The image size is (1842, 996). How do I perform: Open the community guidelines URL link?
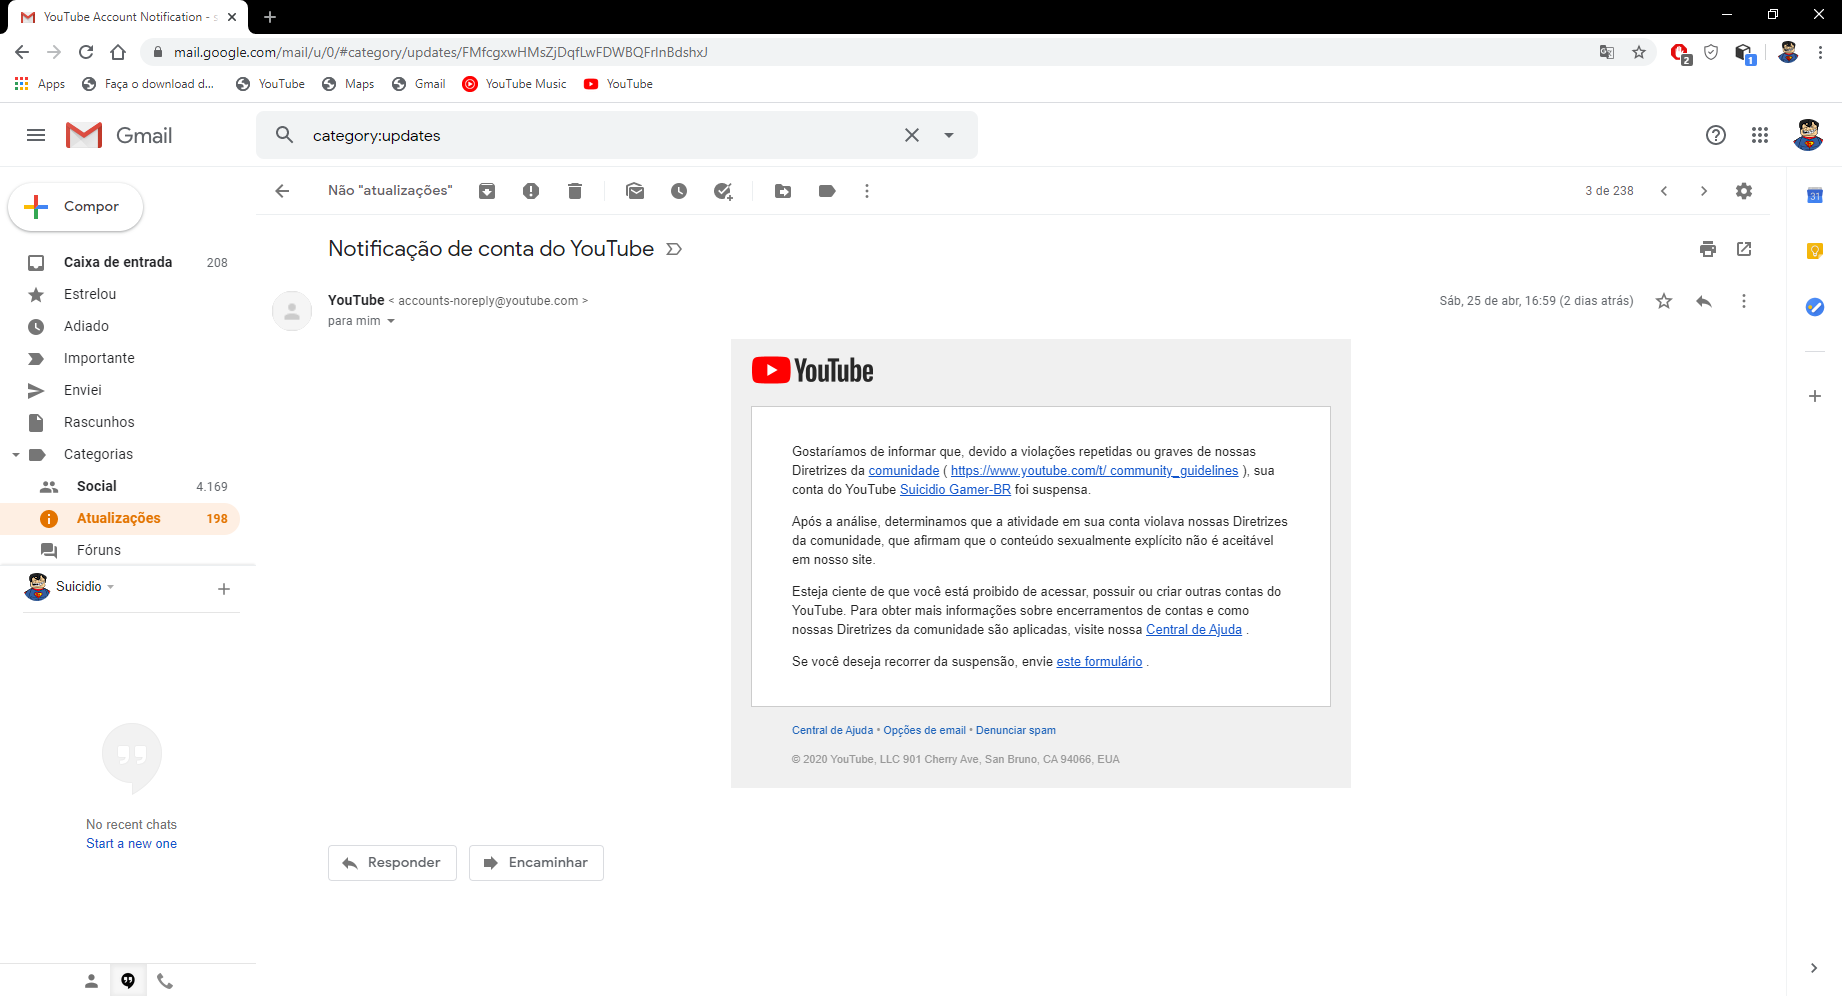(x=1094, y=471)
